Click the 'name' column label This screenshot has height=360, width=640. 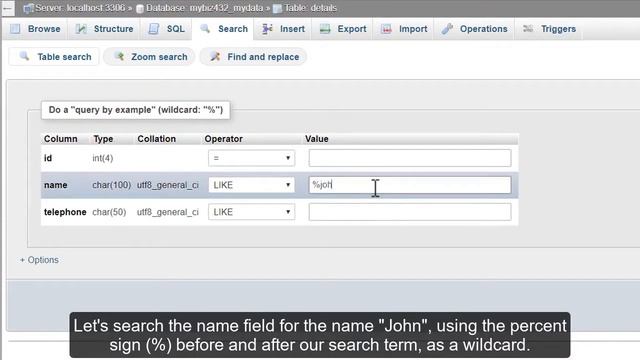[x=56, y=185]
